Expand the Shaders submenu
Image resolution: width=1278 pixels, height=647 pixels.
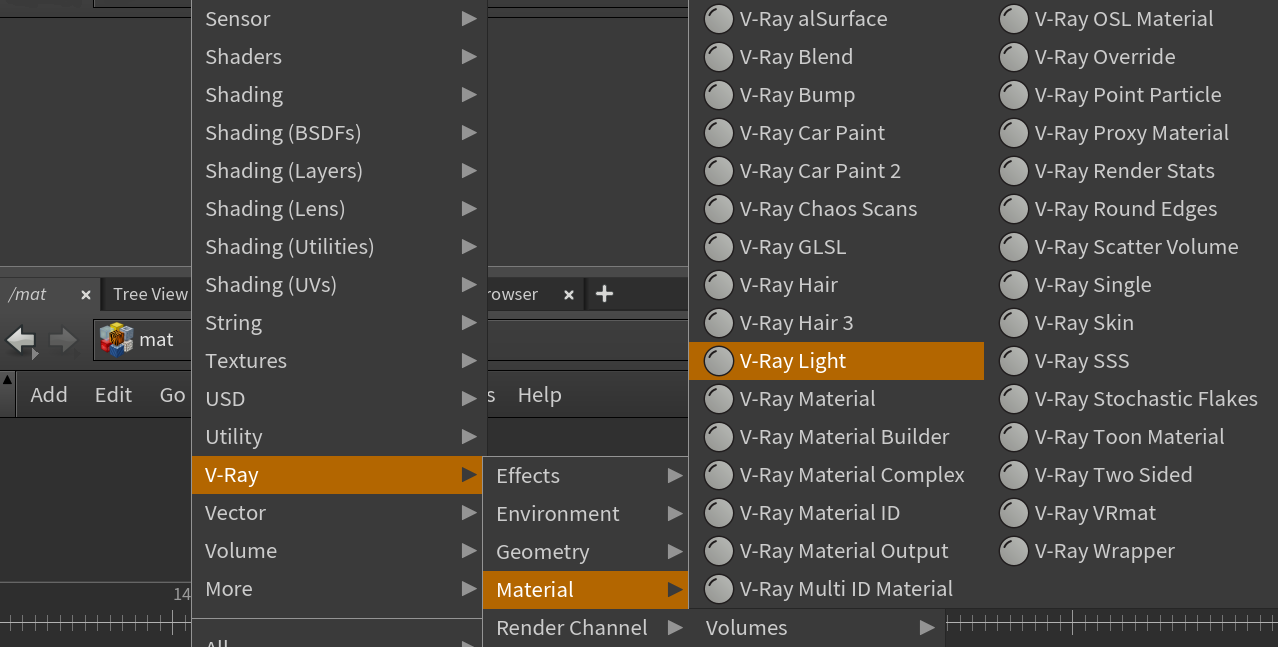point(339,57)
